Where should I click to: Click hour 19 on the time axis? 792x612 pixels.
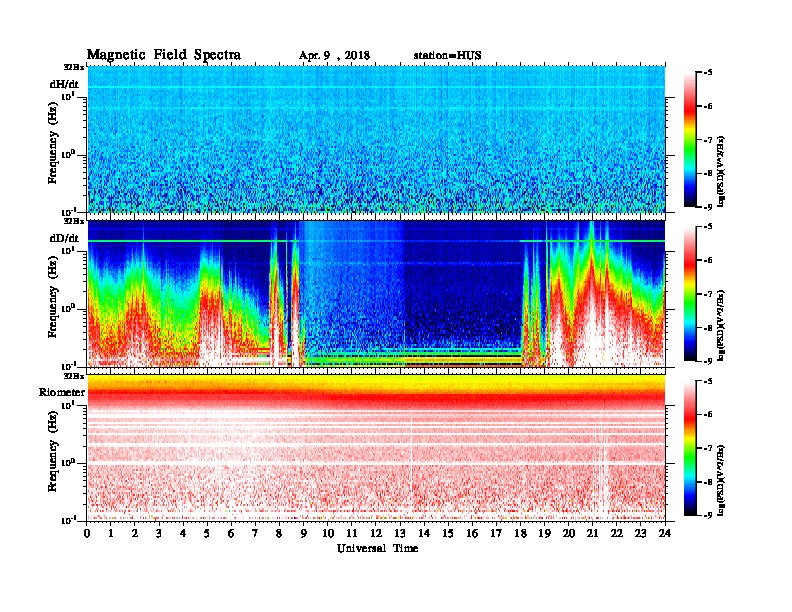click(544, 533)
